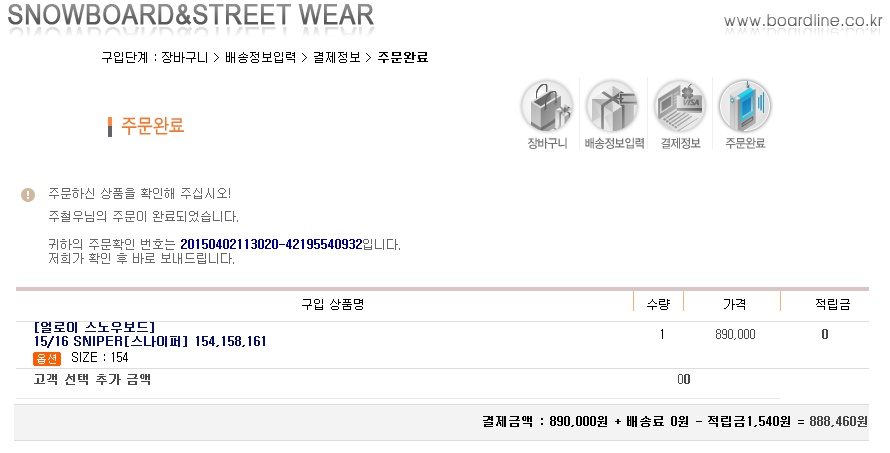Viewport: 890px width, 453px height.
Task: Click the 수량 column header
Action: [x=658, y=304]
